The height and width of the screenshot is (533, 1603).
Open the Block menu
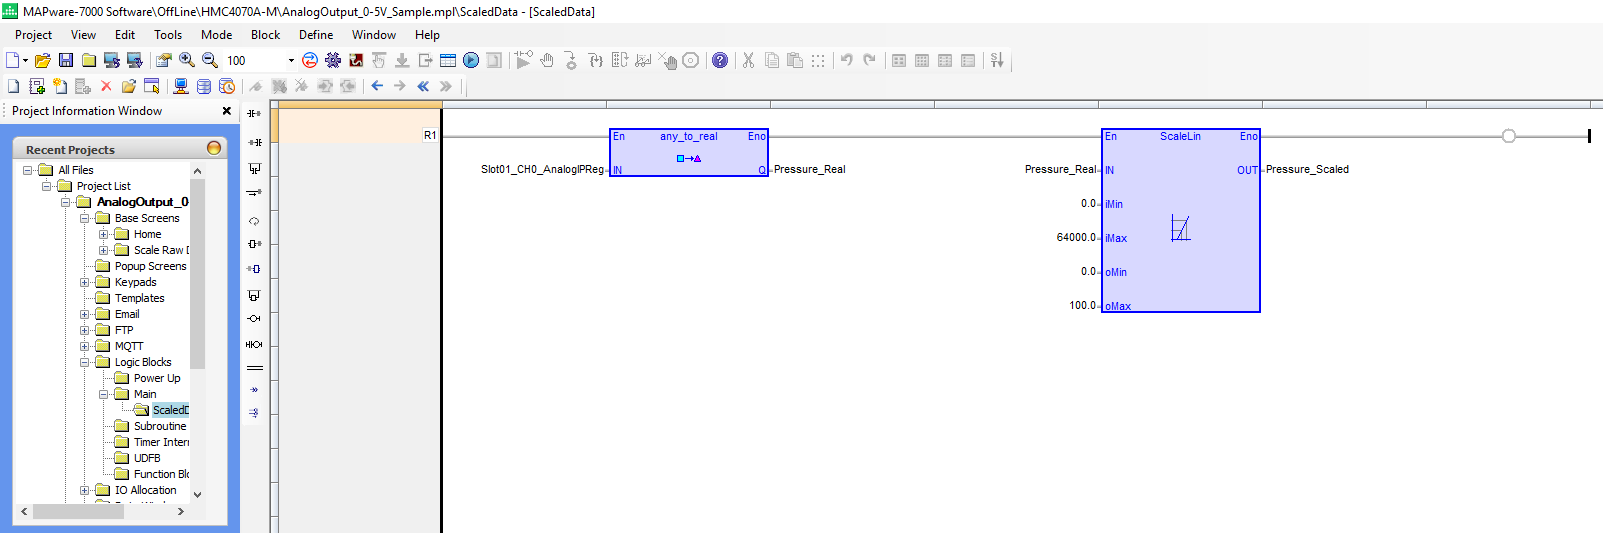point(265,35)
